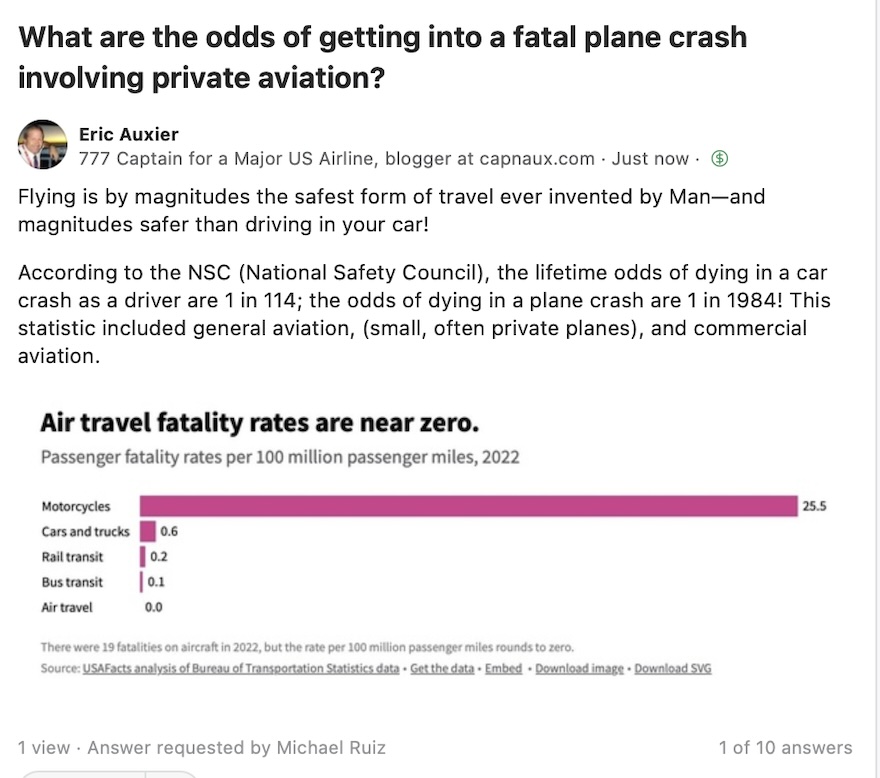This screenshot has width=880, height=778.
Task: Click the '1 of 10 answers' text
Action: [x=786, y=748]
